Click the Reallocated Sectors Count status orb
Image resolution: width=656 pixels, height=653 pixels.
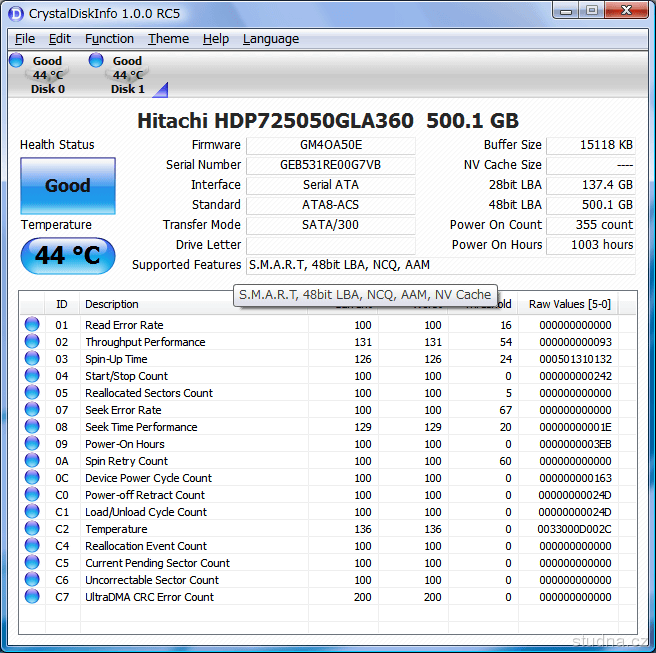[x=32, y=393]
